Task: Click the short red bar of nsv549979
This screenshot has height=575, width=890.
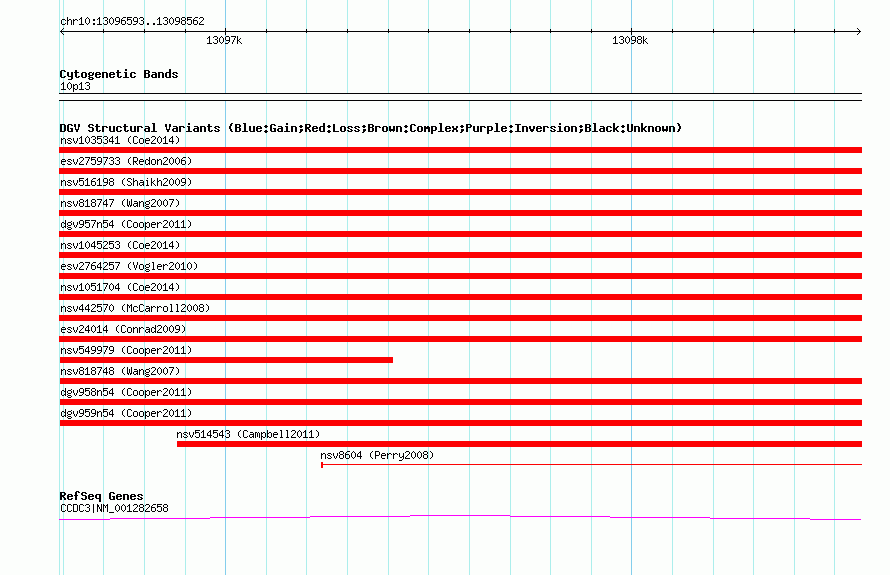Action: click(x=226, y=360)
